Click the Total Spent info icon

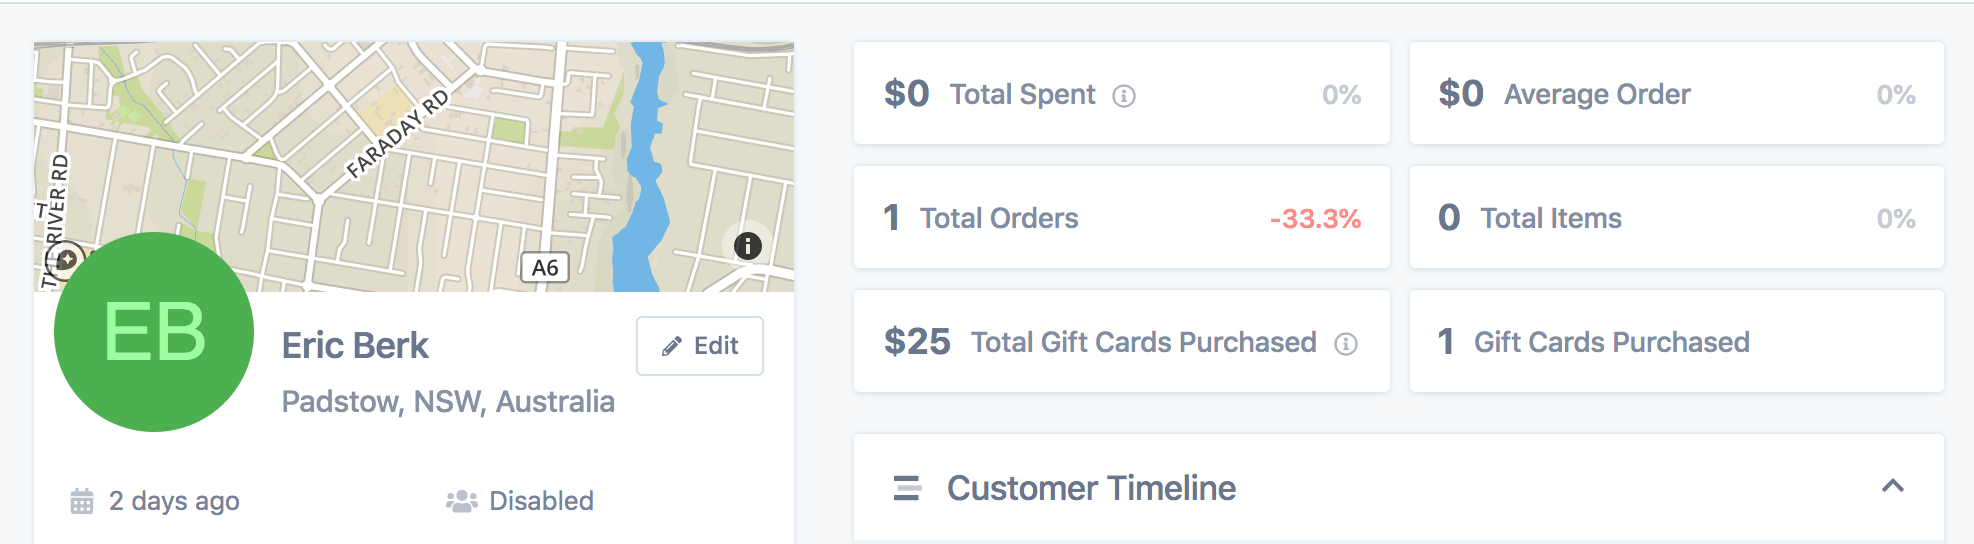pos(1124,96)
